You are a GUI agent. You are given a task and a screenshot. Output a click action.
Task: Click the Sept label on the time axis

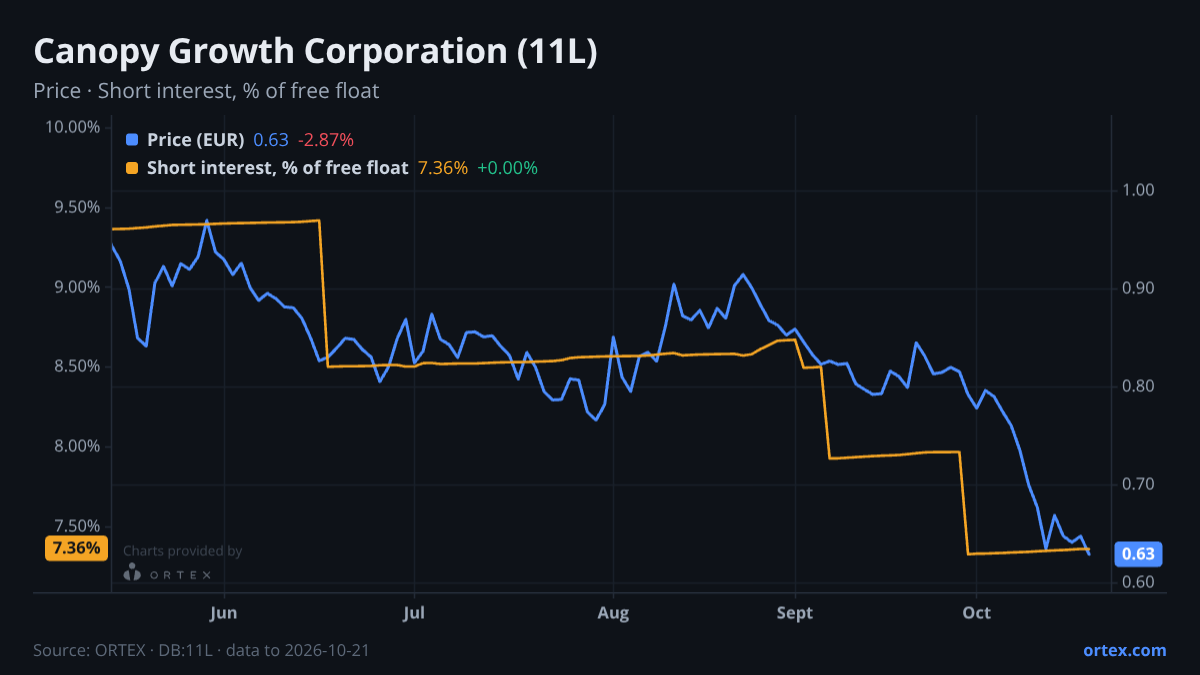click(794, 612)
